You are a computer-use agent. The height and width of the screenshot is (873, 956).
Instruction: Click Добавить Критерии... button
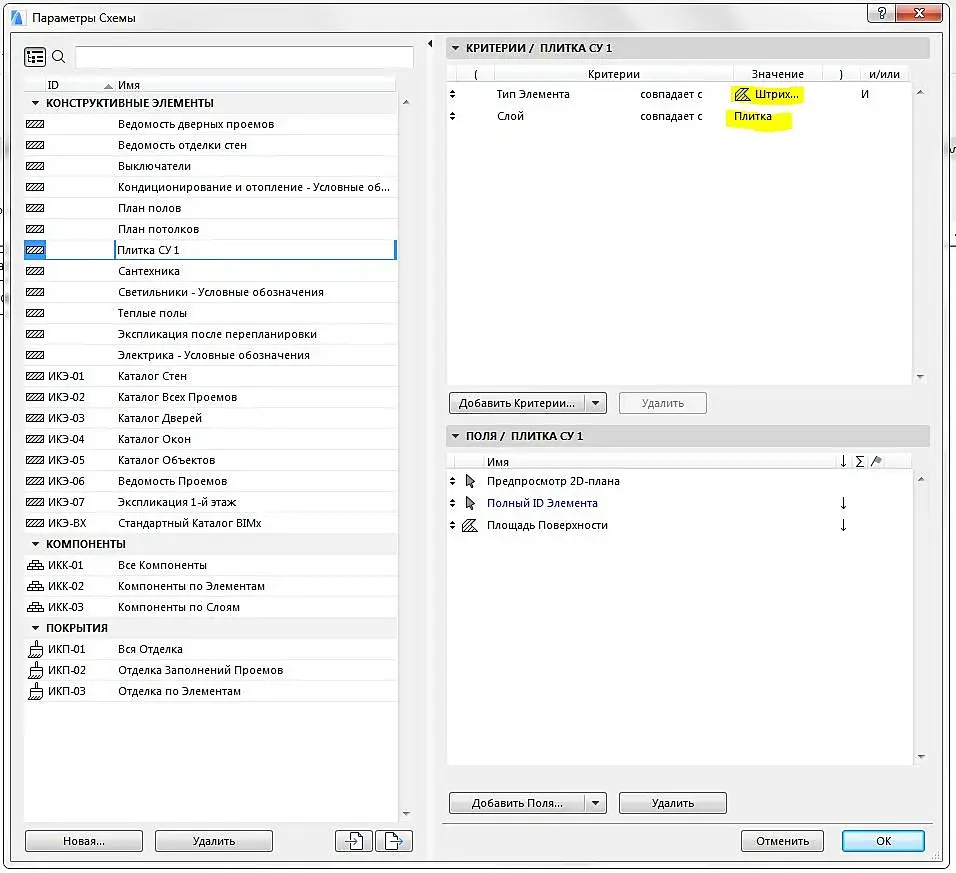click(x=516, y=404)
